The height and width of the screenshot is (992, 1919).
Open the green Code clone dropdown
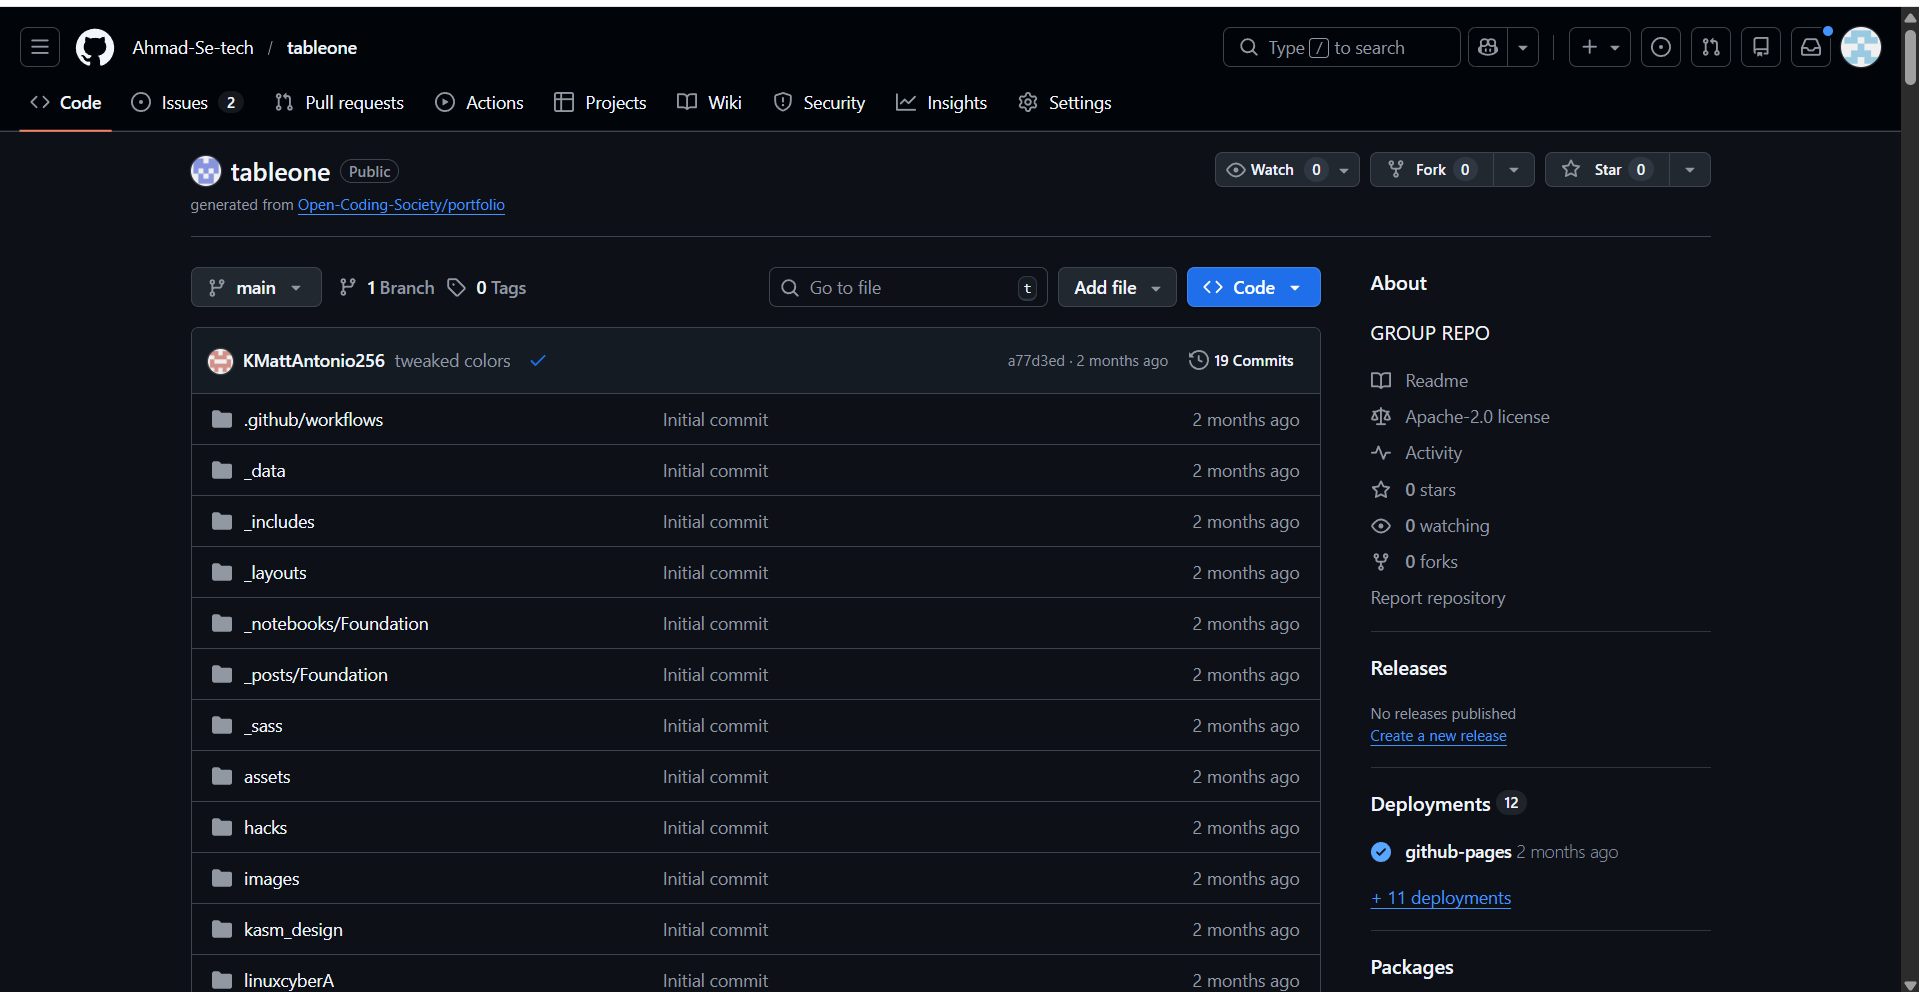pos(1253,287)
